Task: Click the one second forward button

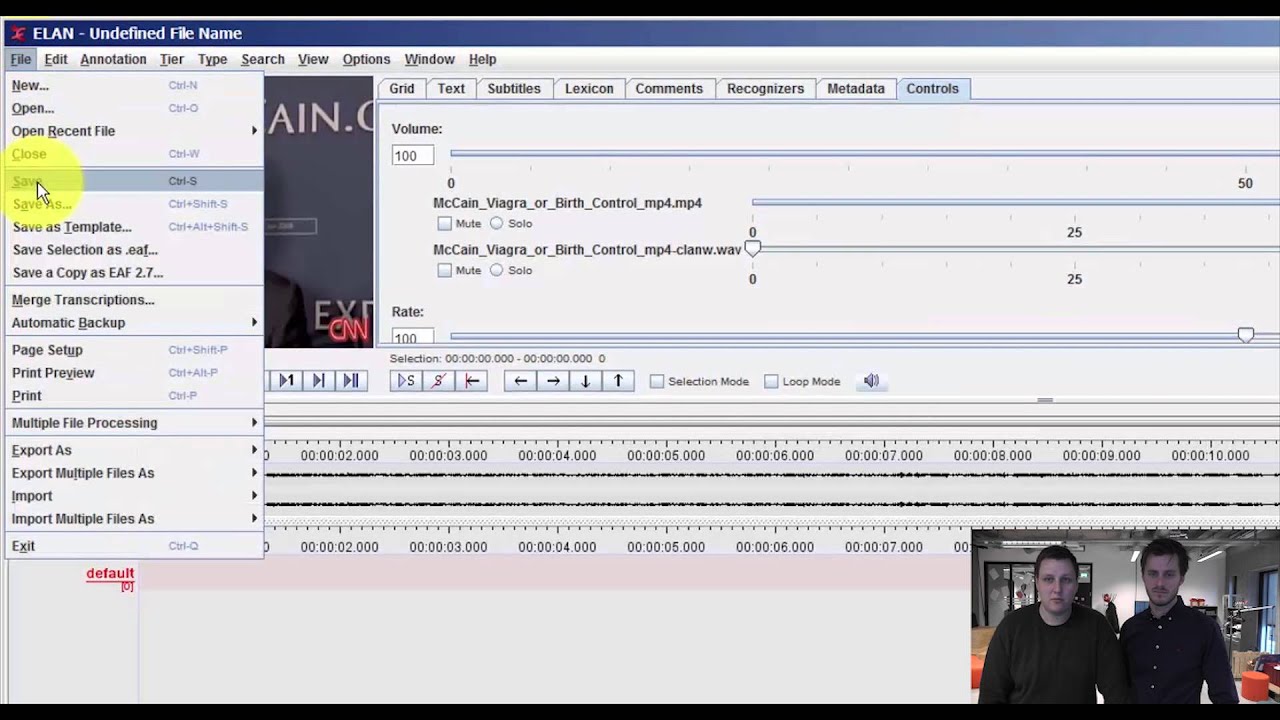Action: pyautogui.click(x=286, y=381)
